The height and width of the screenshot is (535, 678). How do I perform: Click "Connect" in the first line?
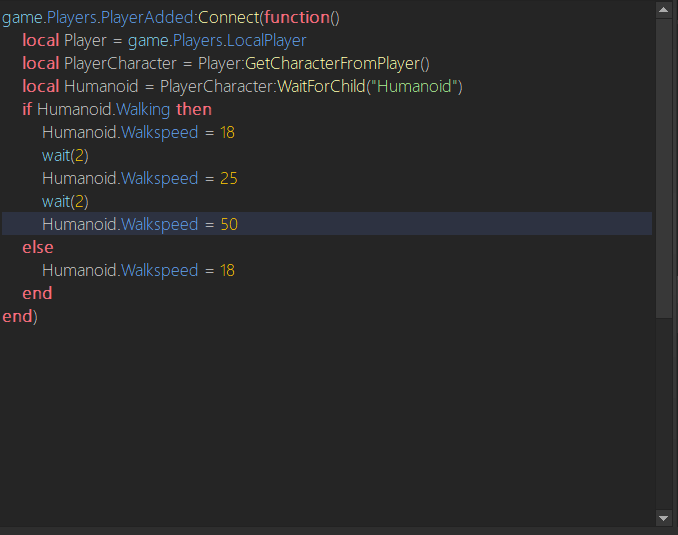(x=228, y=18)
